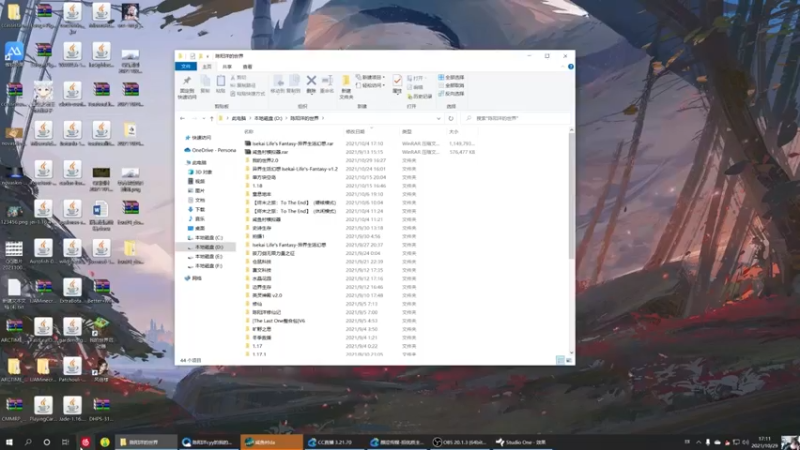Screen dimensions: 800x450
Task: Select Local Disk (F:) in navigation pane
Action: (205, 266)
